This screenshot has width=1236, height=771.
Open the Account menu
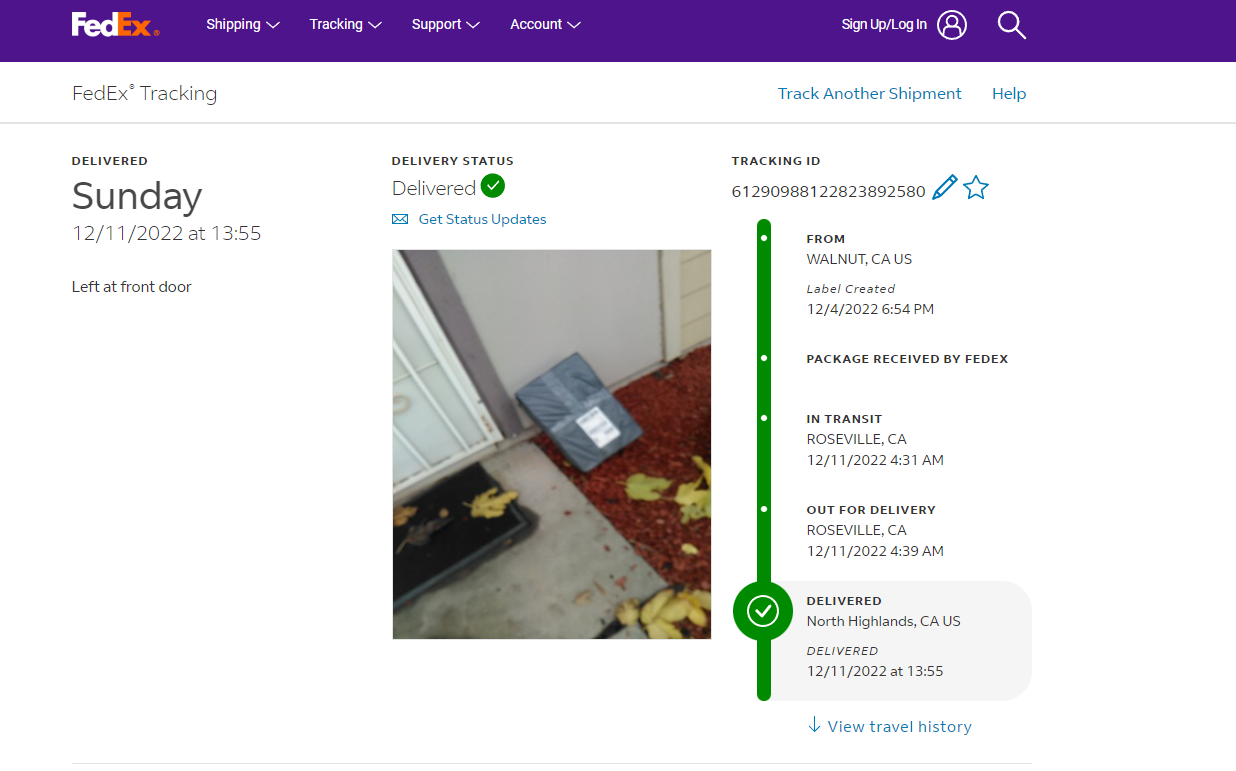point(545,25)
